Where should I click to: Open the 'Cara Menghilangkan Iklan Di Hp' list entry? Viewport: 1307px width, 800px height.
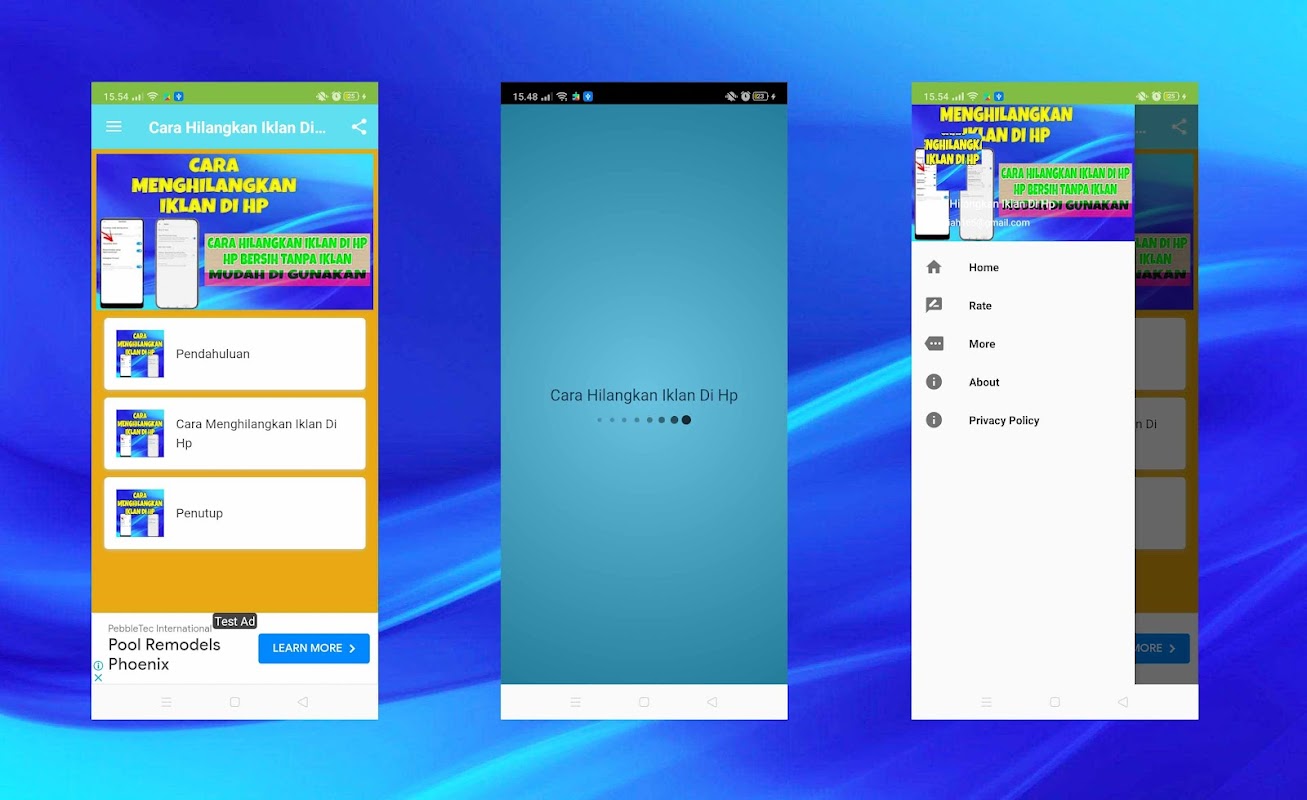coord(235,433)
